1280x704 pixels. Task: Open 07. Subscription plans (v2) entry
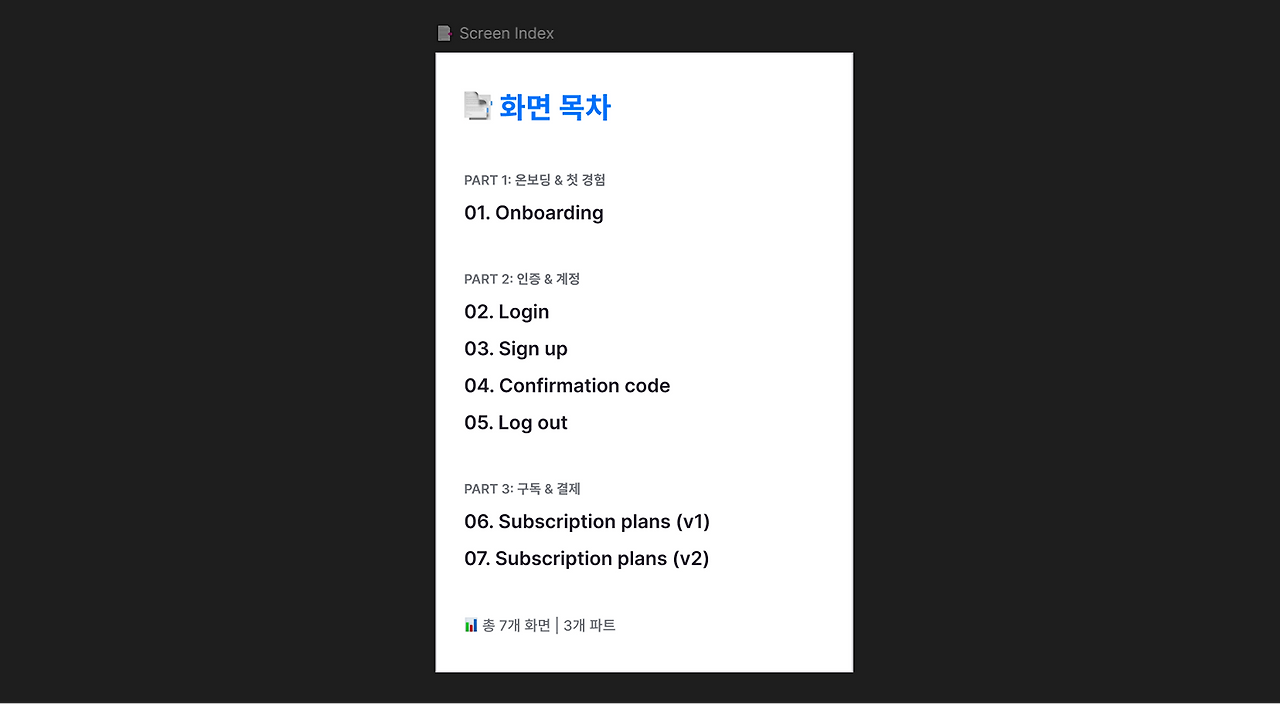coord(587,558)
